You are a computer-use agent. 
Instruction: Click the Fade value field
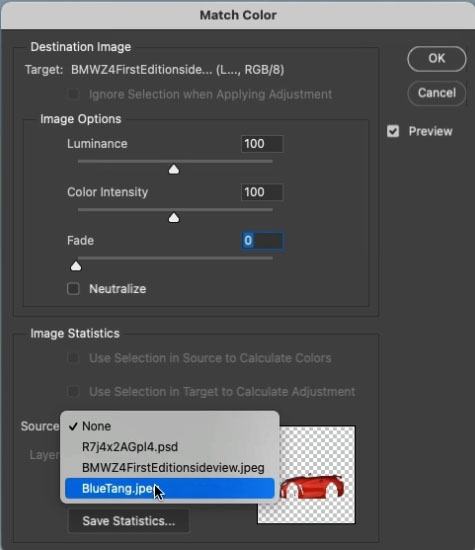point(262,241)
